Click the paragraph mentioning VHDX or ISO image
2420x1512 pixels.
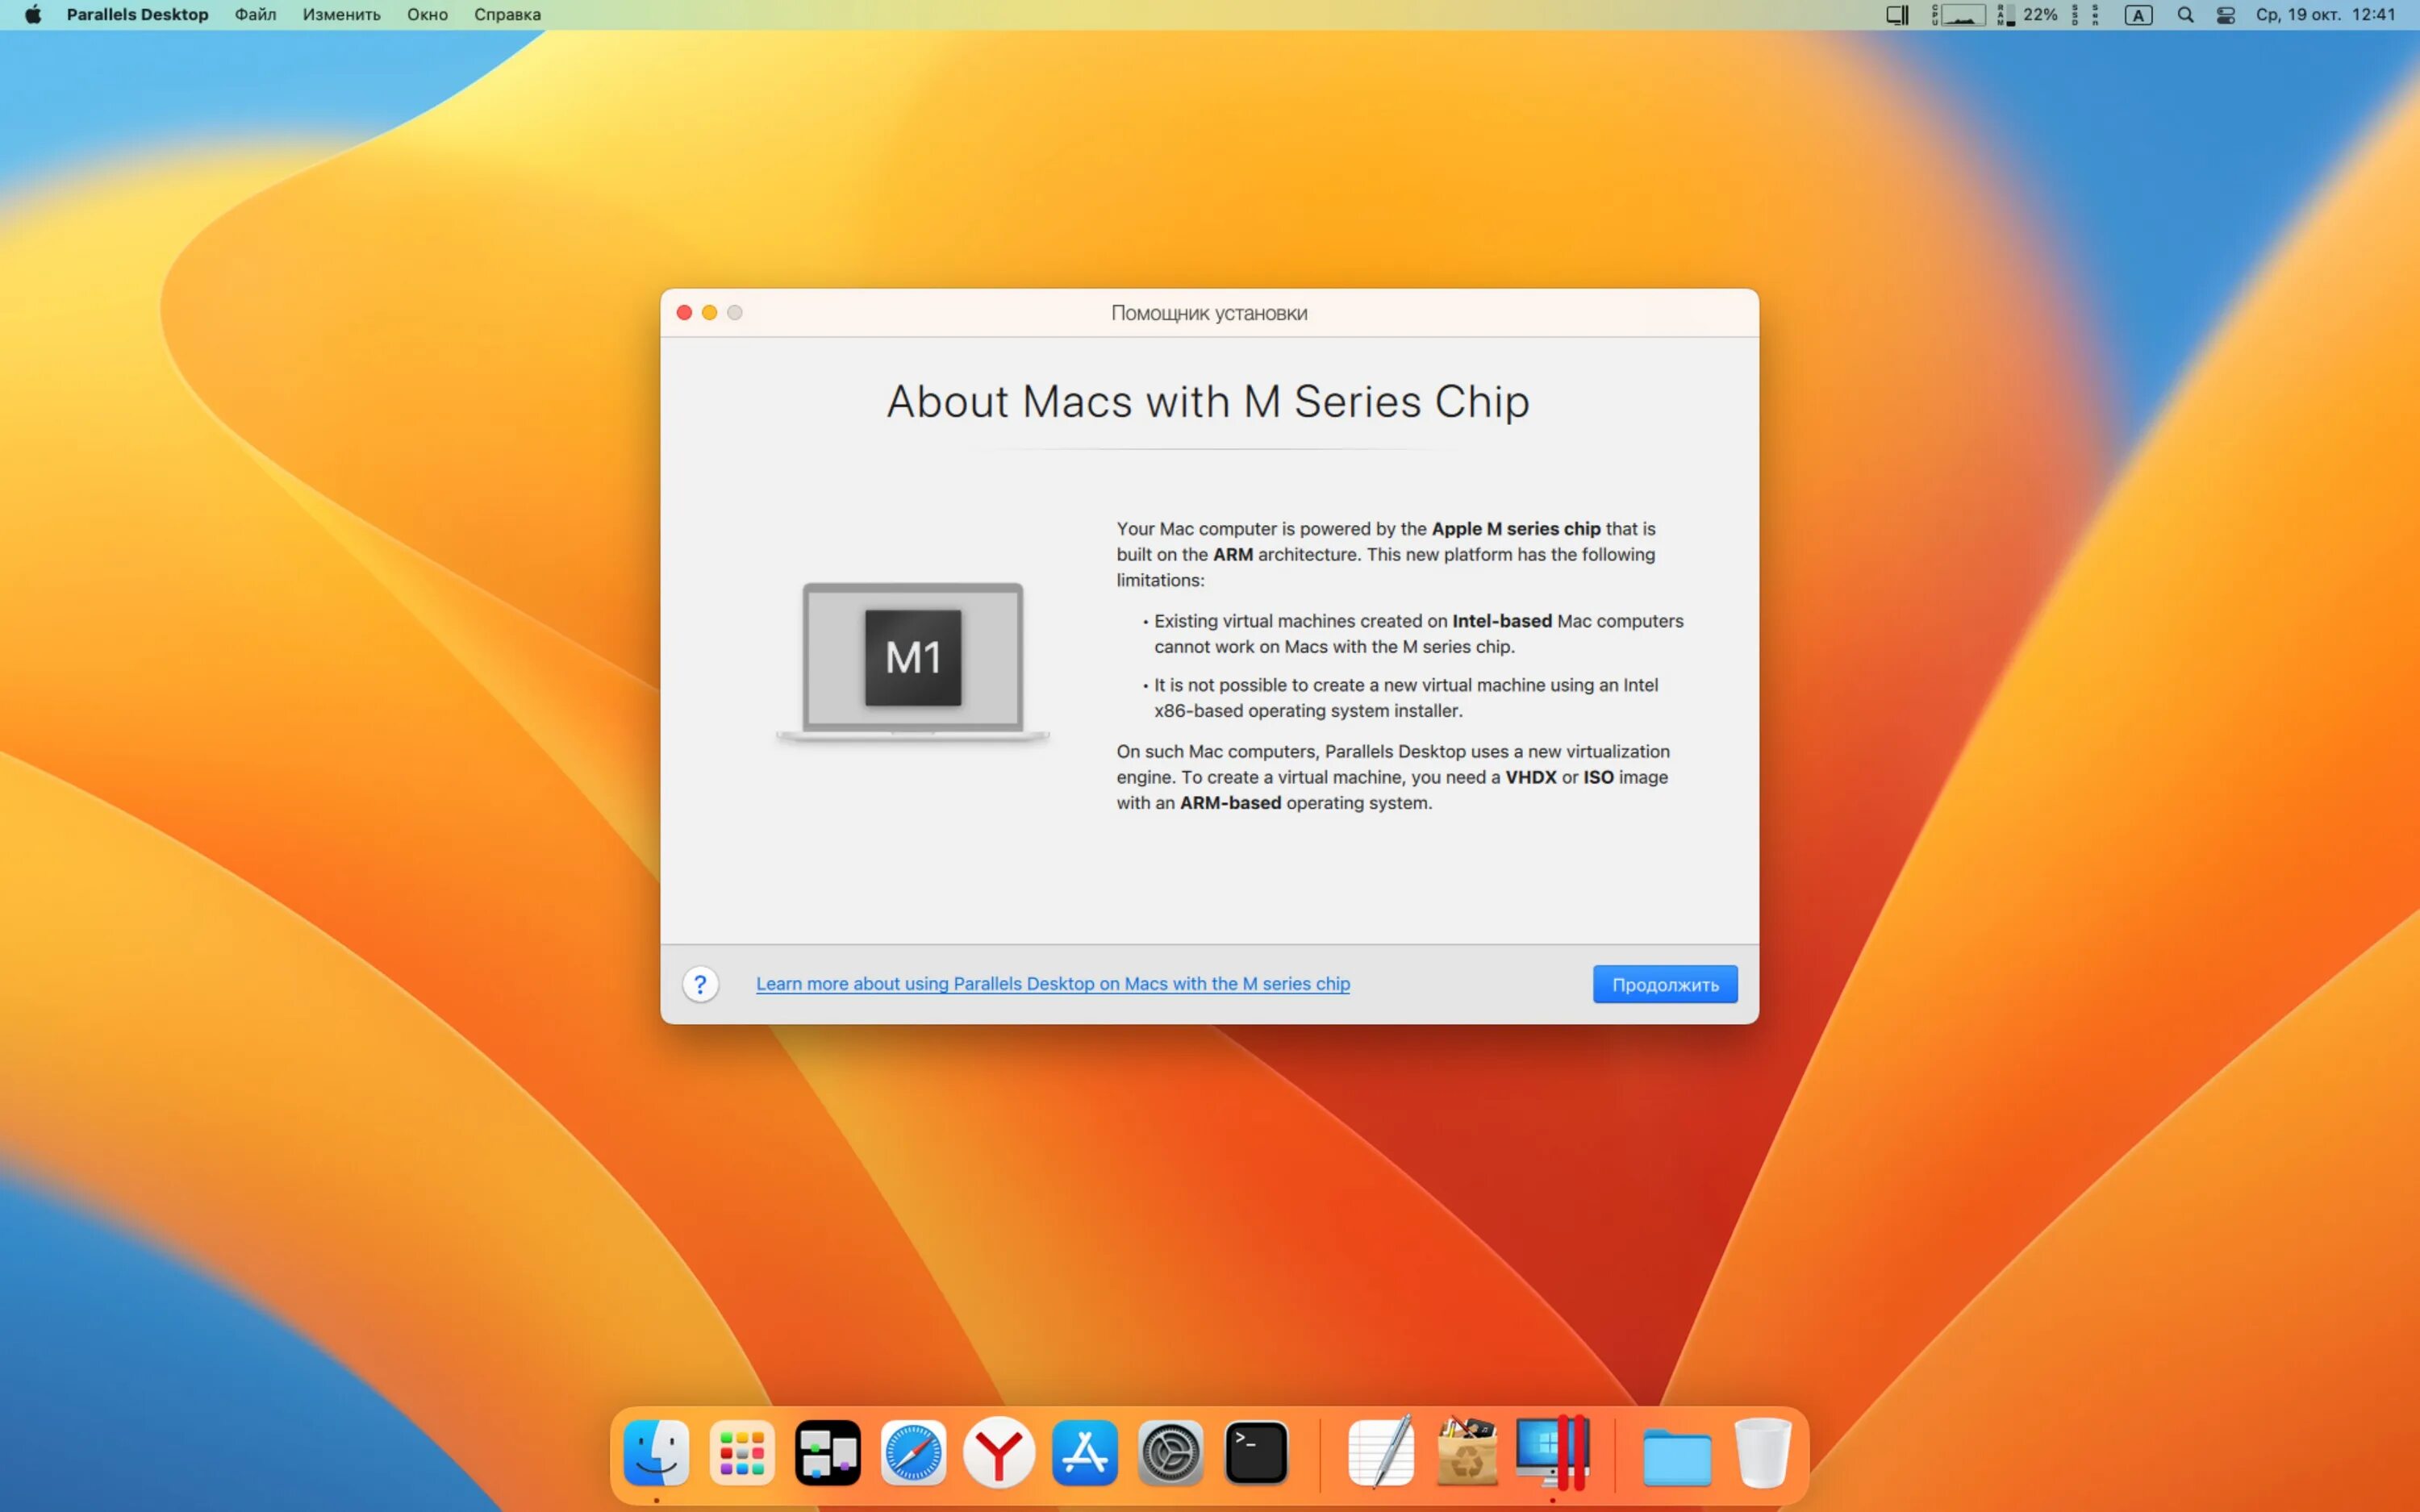(x=1393, y=777)
